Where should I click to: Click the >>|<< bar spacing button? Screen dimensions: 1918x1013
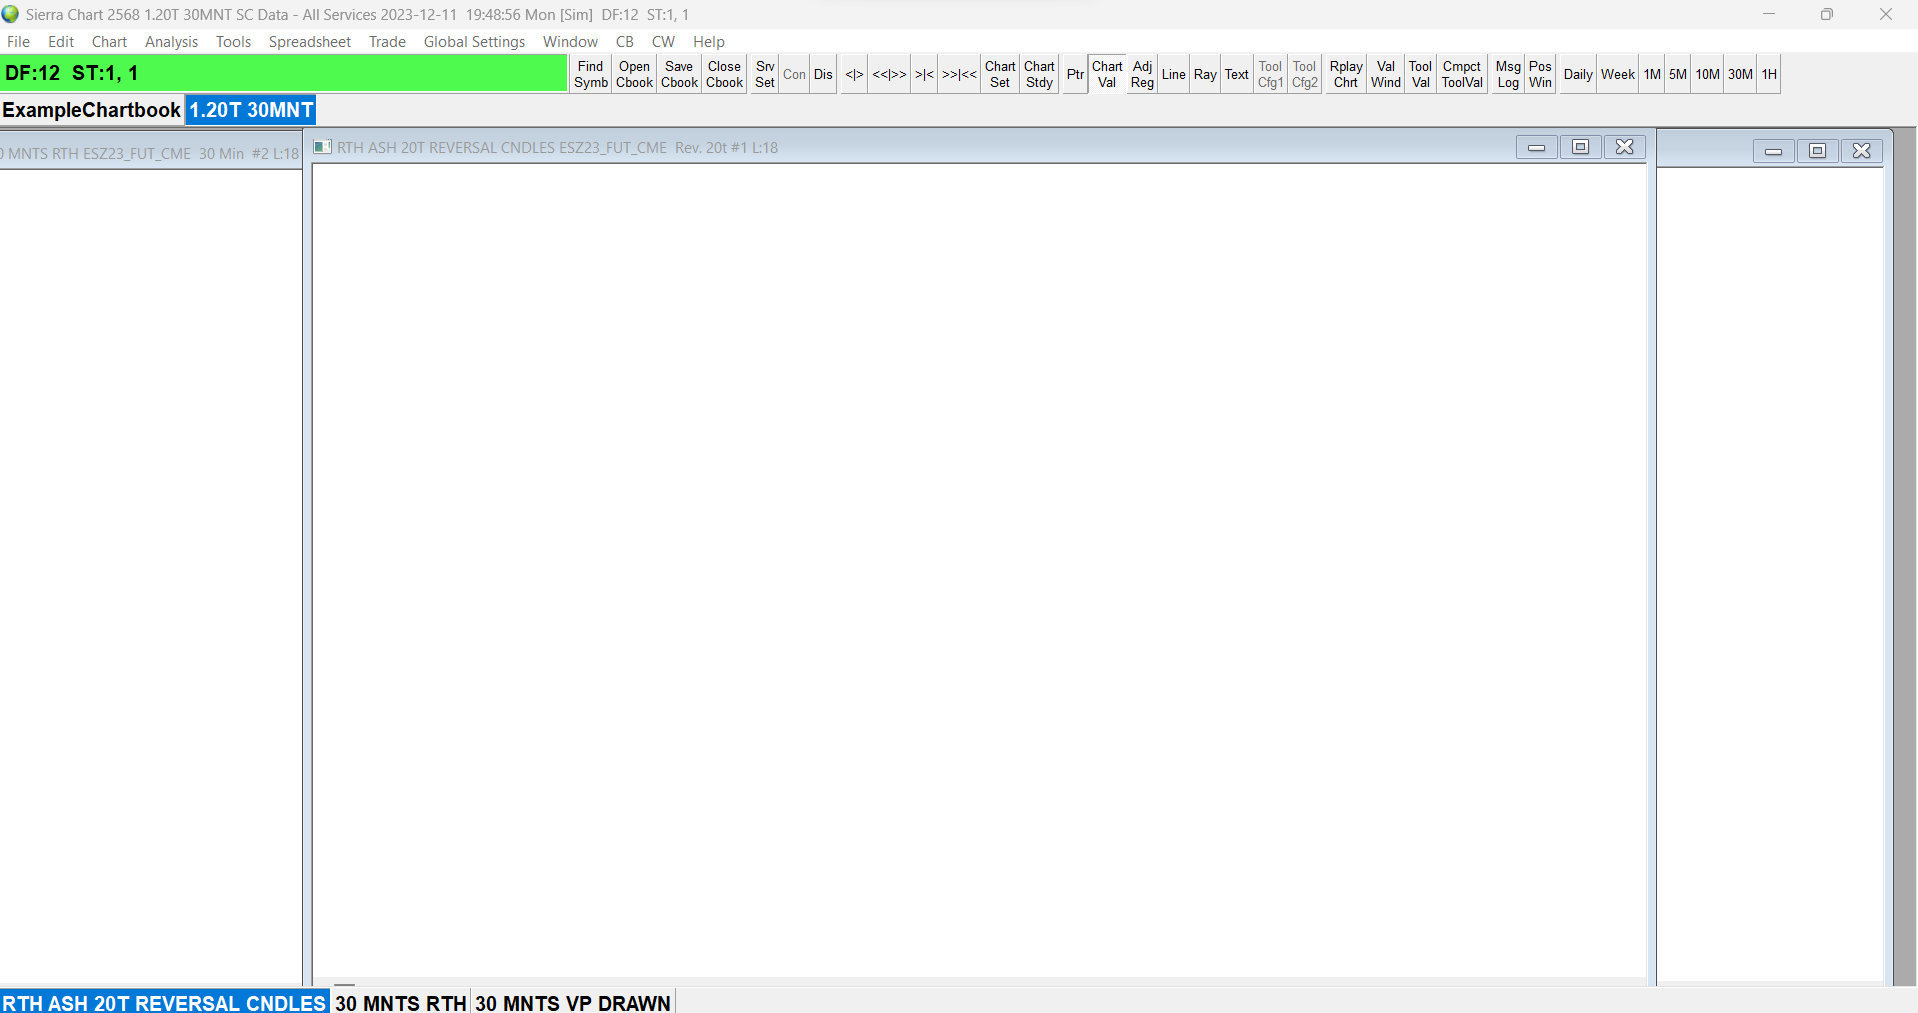[x=959, y=74]
